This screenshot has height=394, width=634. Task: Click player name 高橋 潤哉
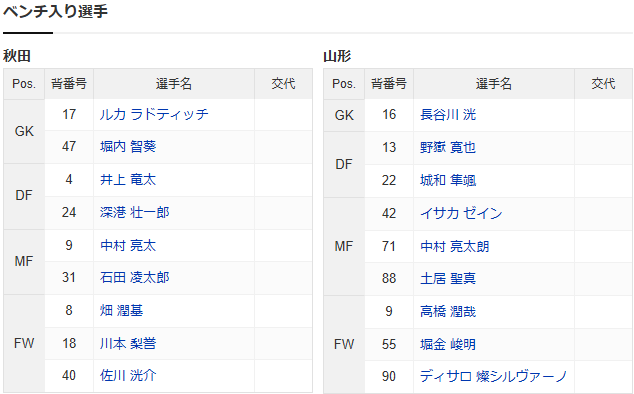448,311
